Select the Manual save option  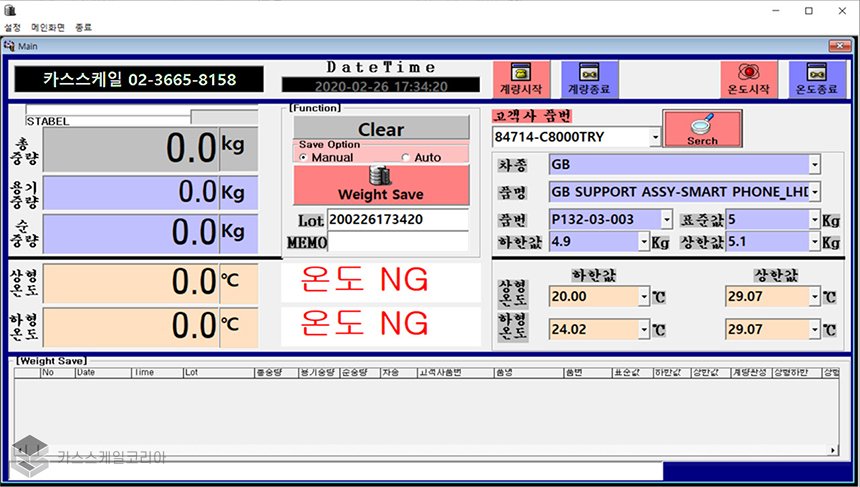pyautogui.click(x=304, y=158)
